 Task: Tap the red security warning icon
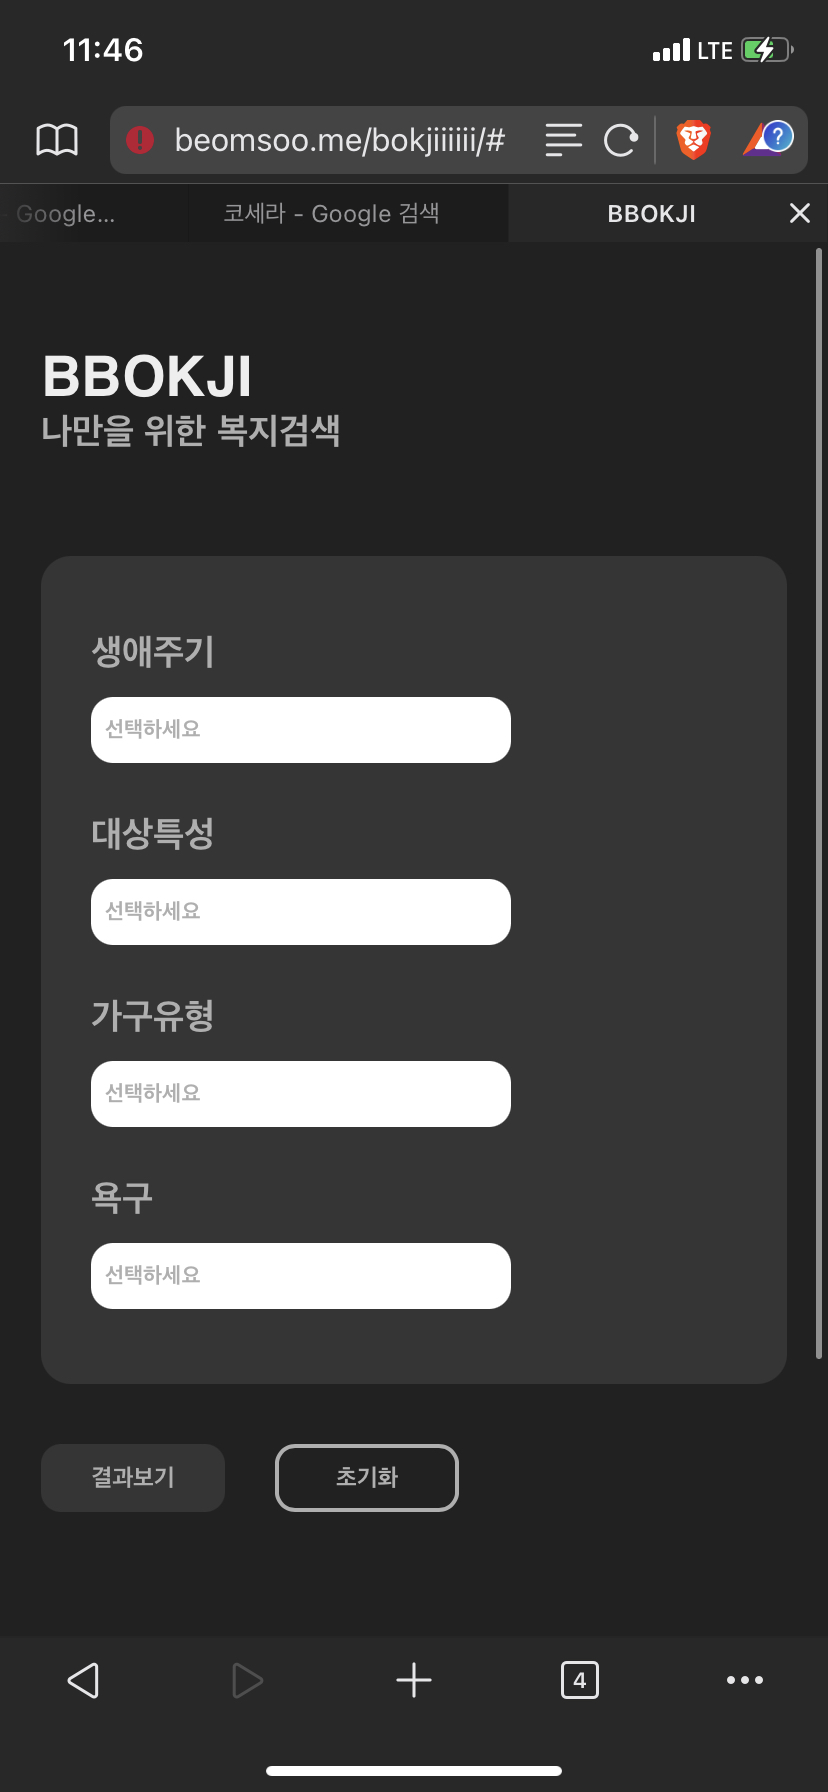click(x=140, y=140)
